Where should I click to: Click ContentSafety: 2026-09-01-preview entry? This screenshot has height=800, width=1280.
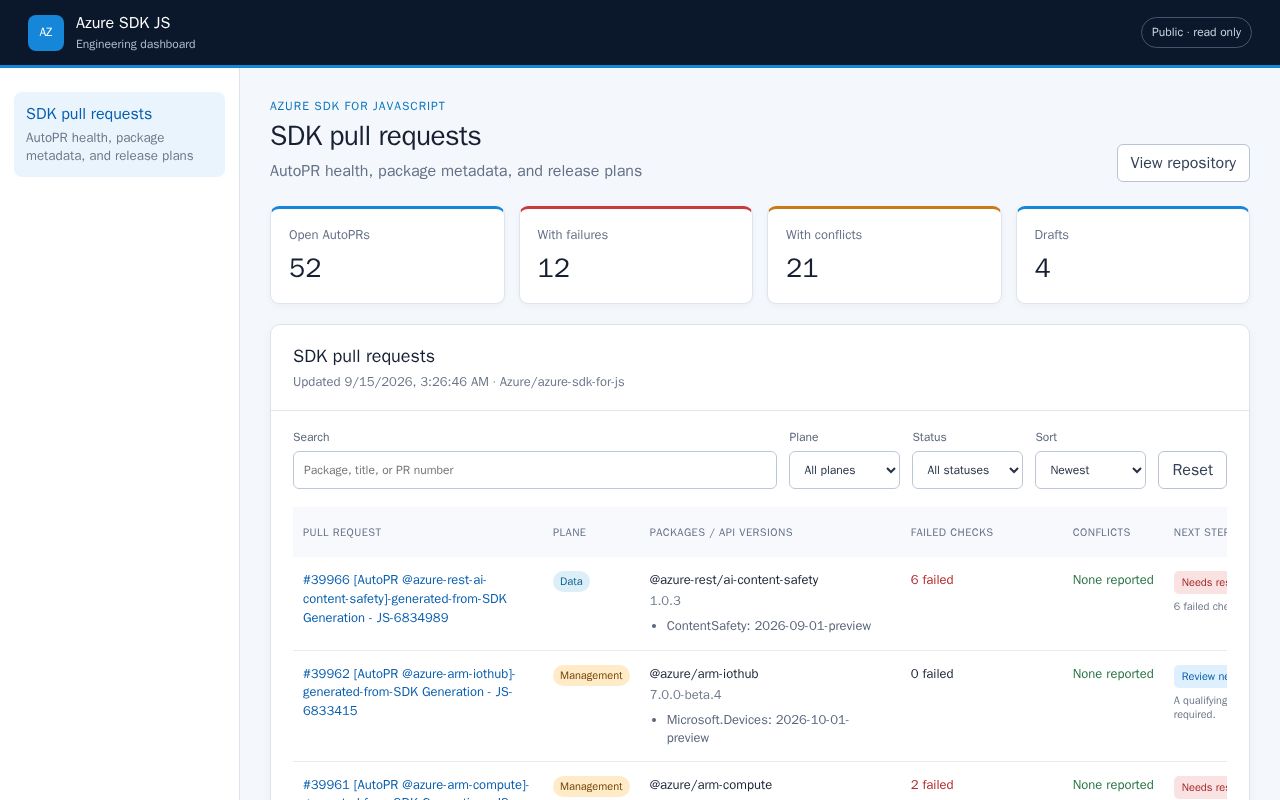point(769,626)
